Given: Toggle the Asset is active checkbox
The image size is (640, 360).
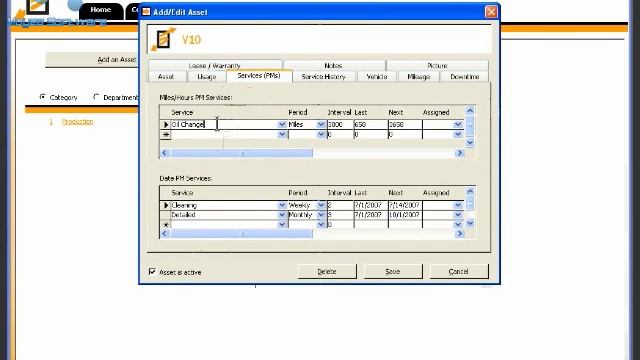Looking at the screenshot, I should (x=152, y=271).
